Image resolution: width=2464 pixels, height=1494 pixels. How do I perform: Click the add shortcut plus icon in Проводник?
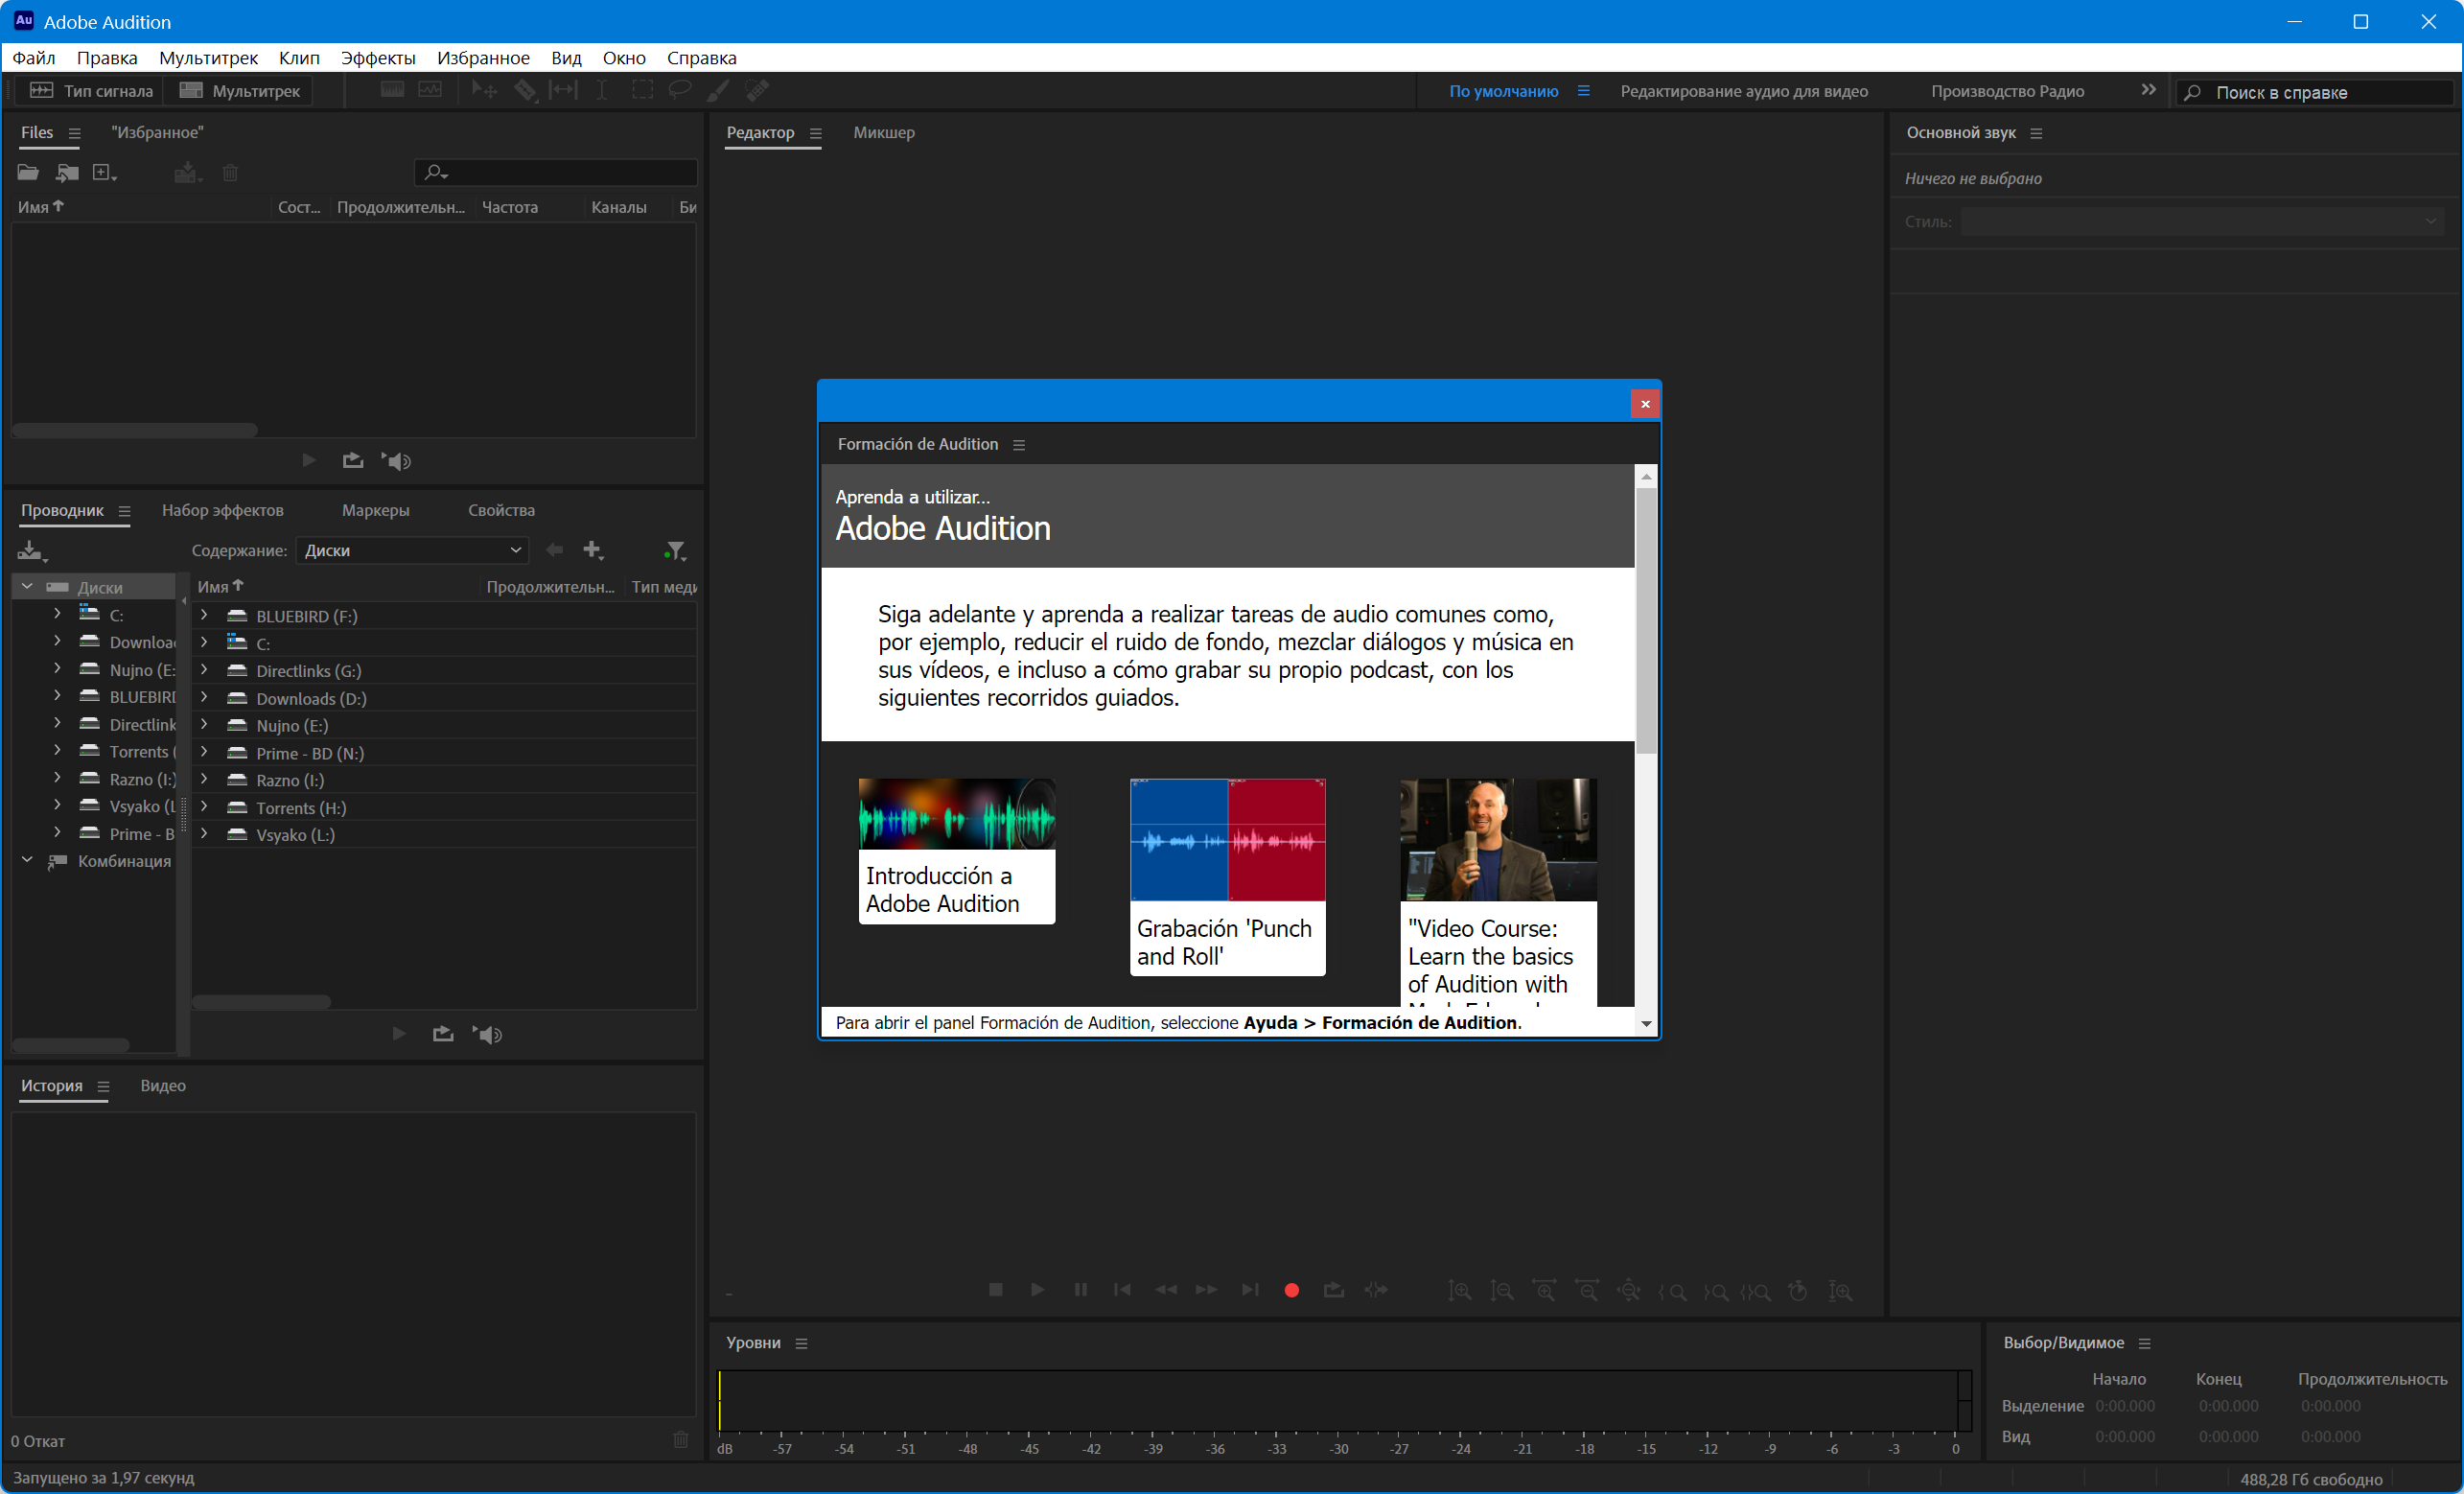coord(593,550)
